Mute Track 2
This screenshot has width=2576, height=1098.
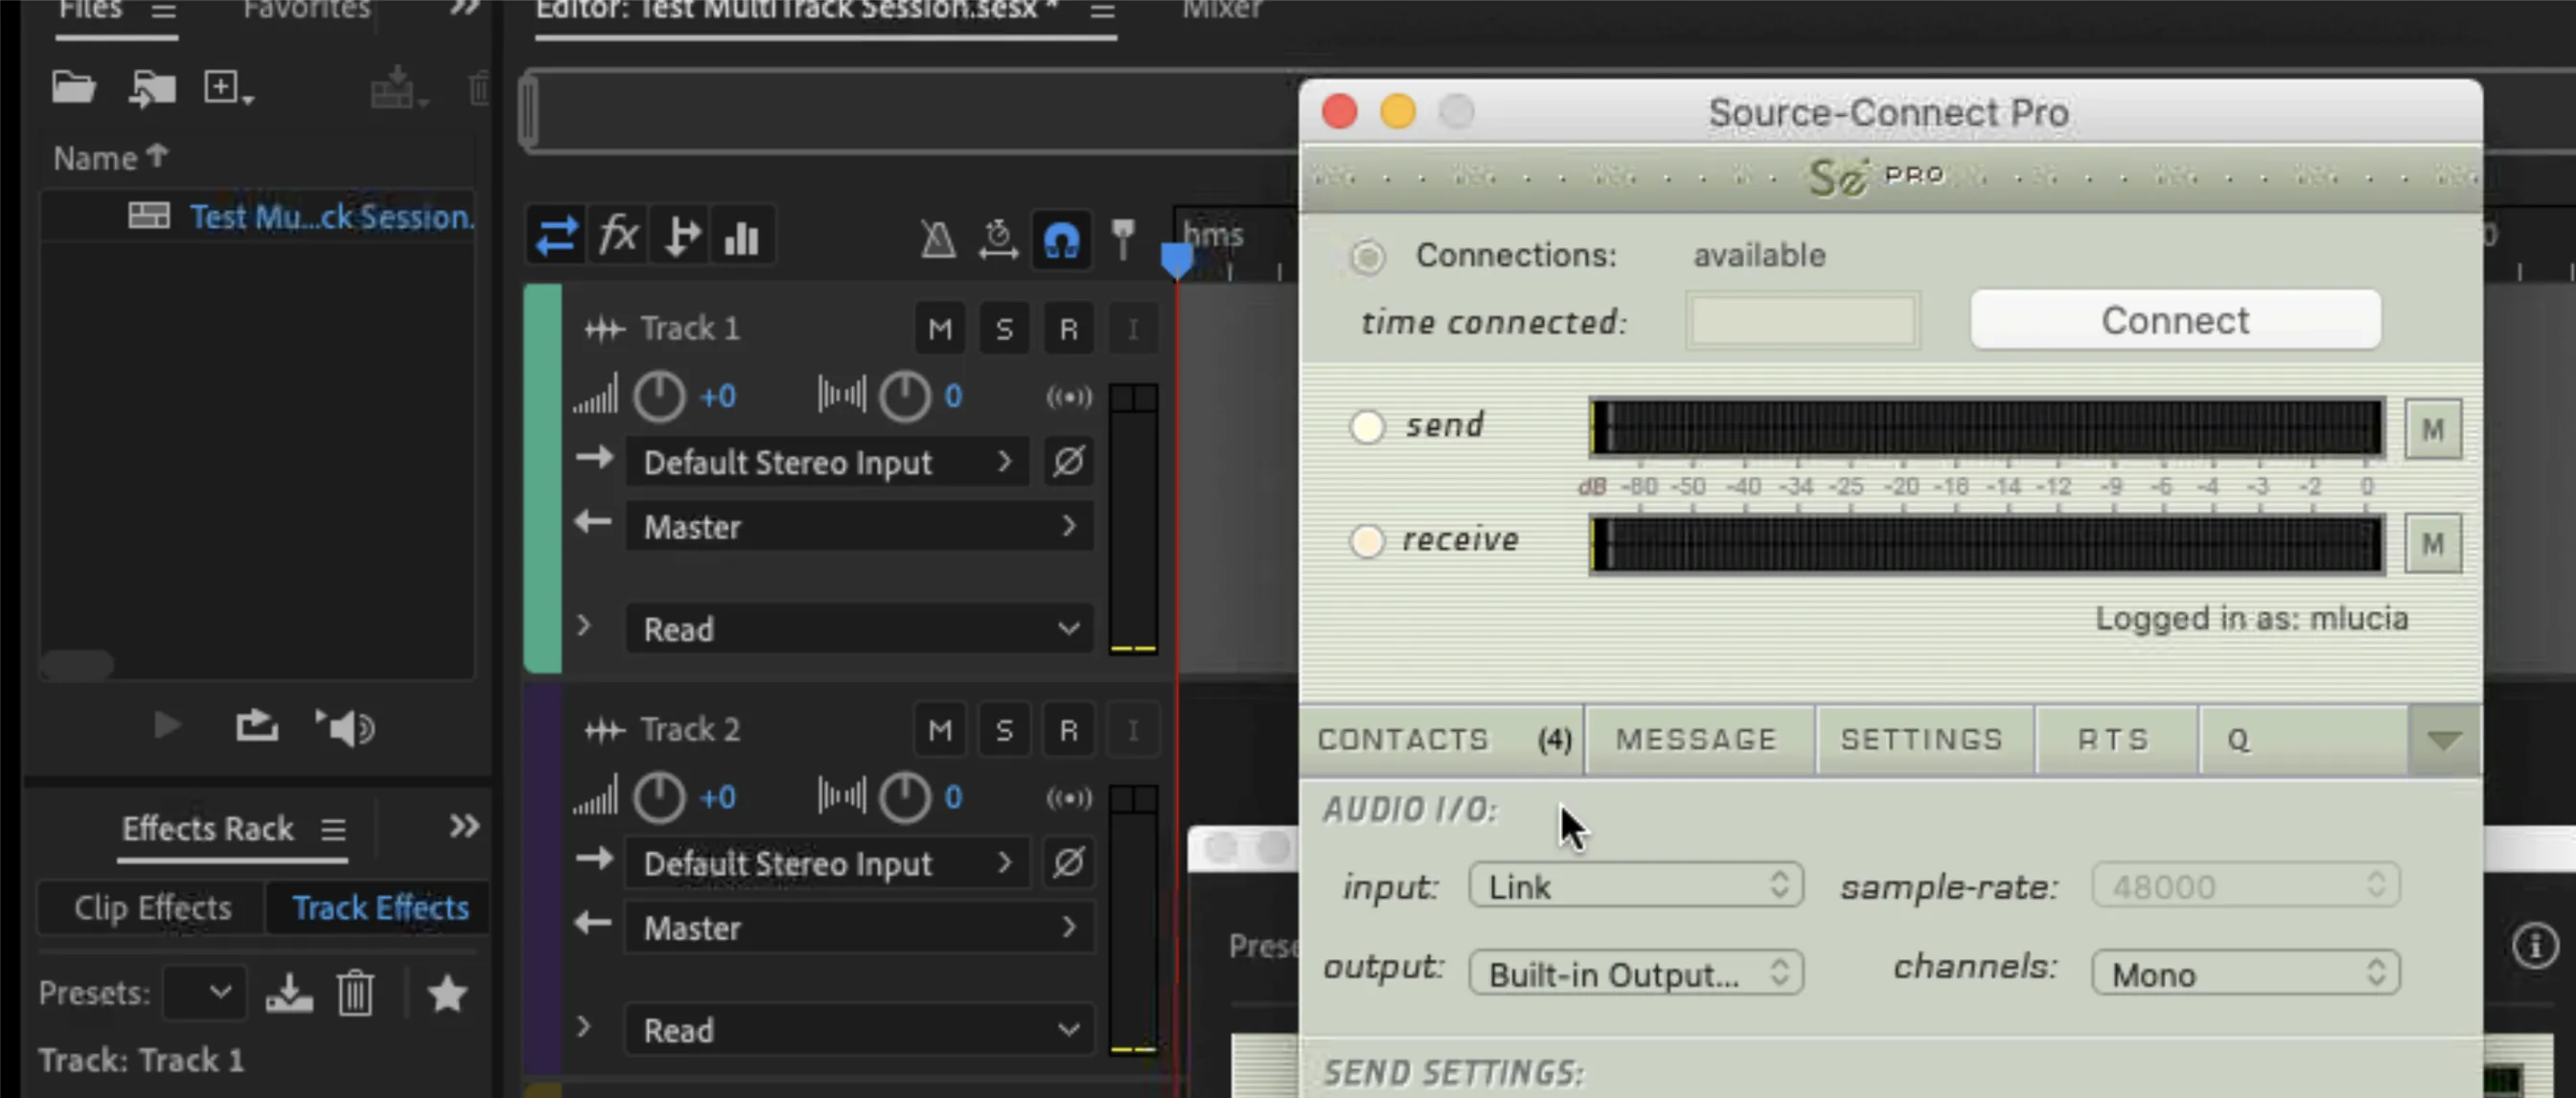pos(940,730)
